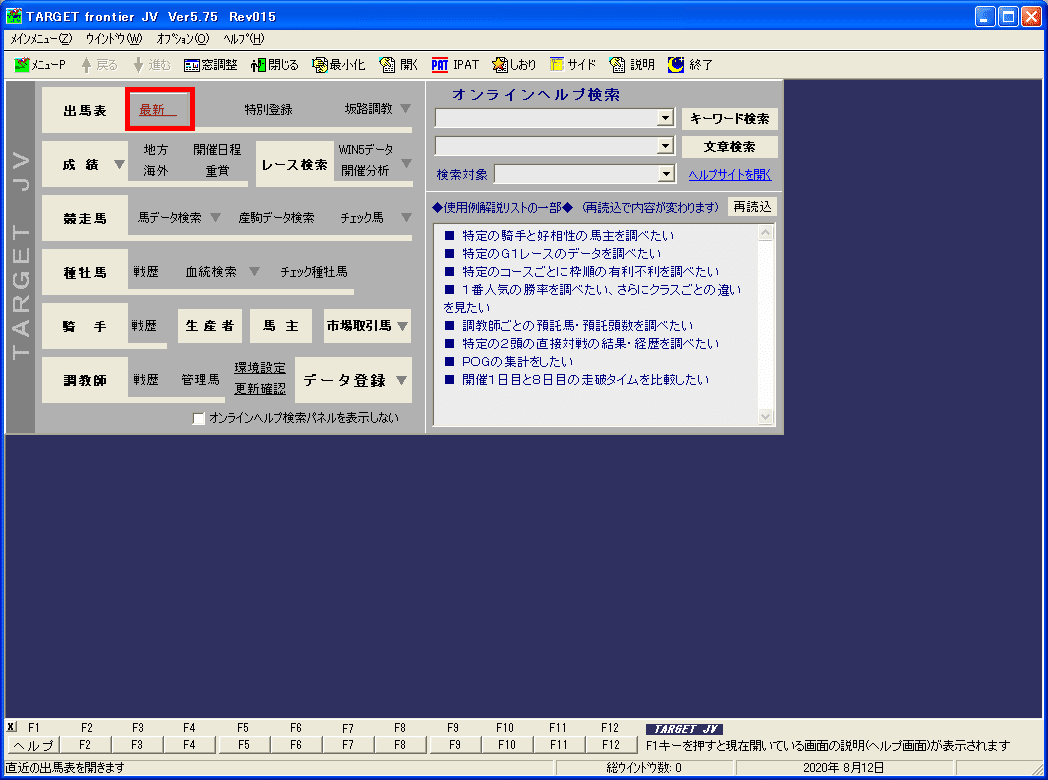Click 種牡馬 button
1048x780 pixels.
[x=85, y=273]
